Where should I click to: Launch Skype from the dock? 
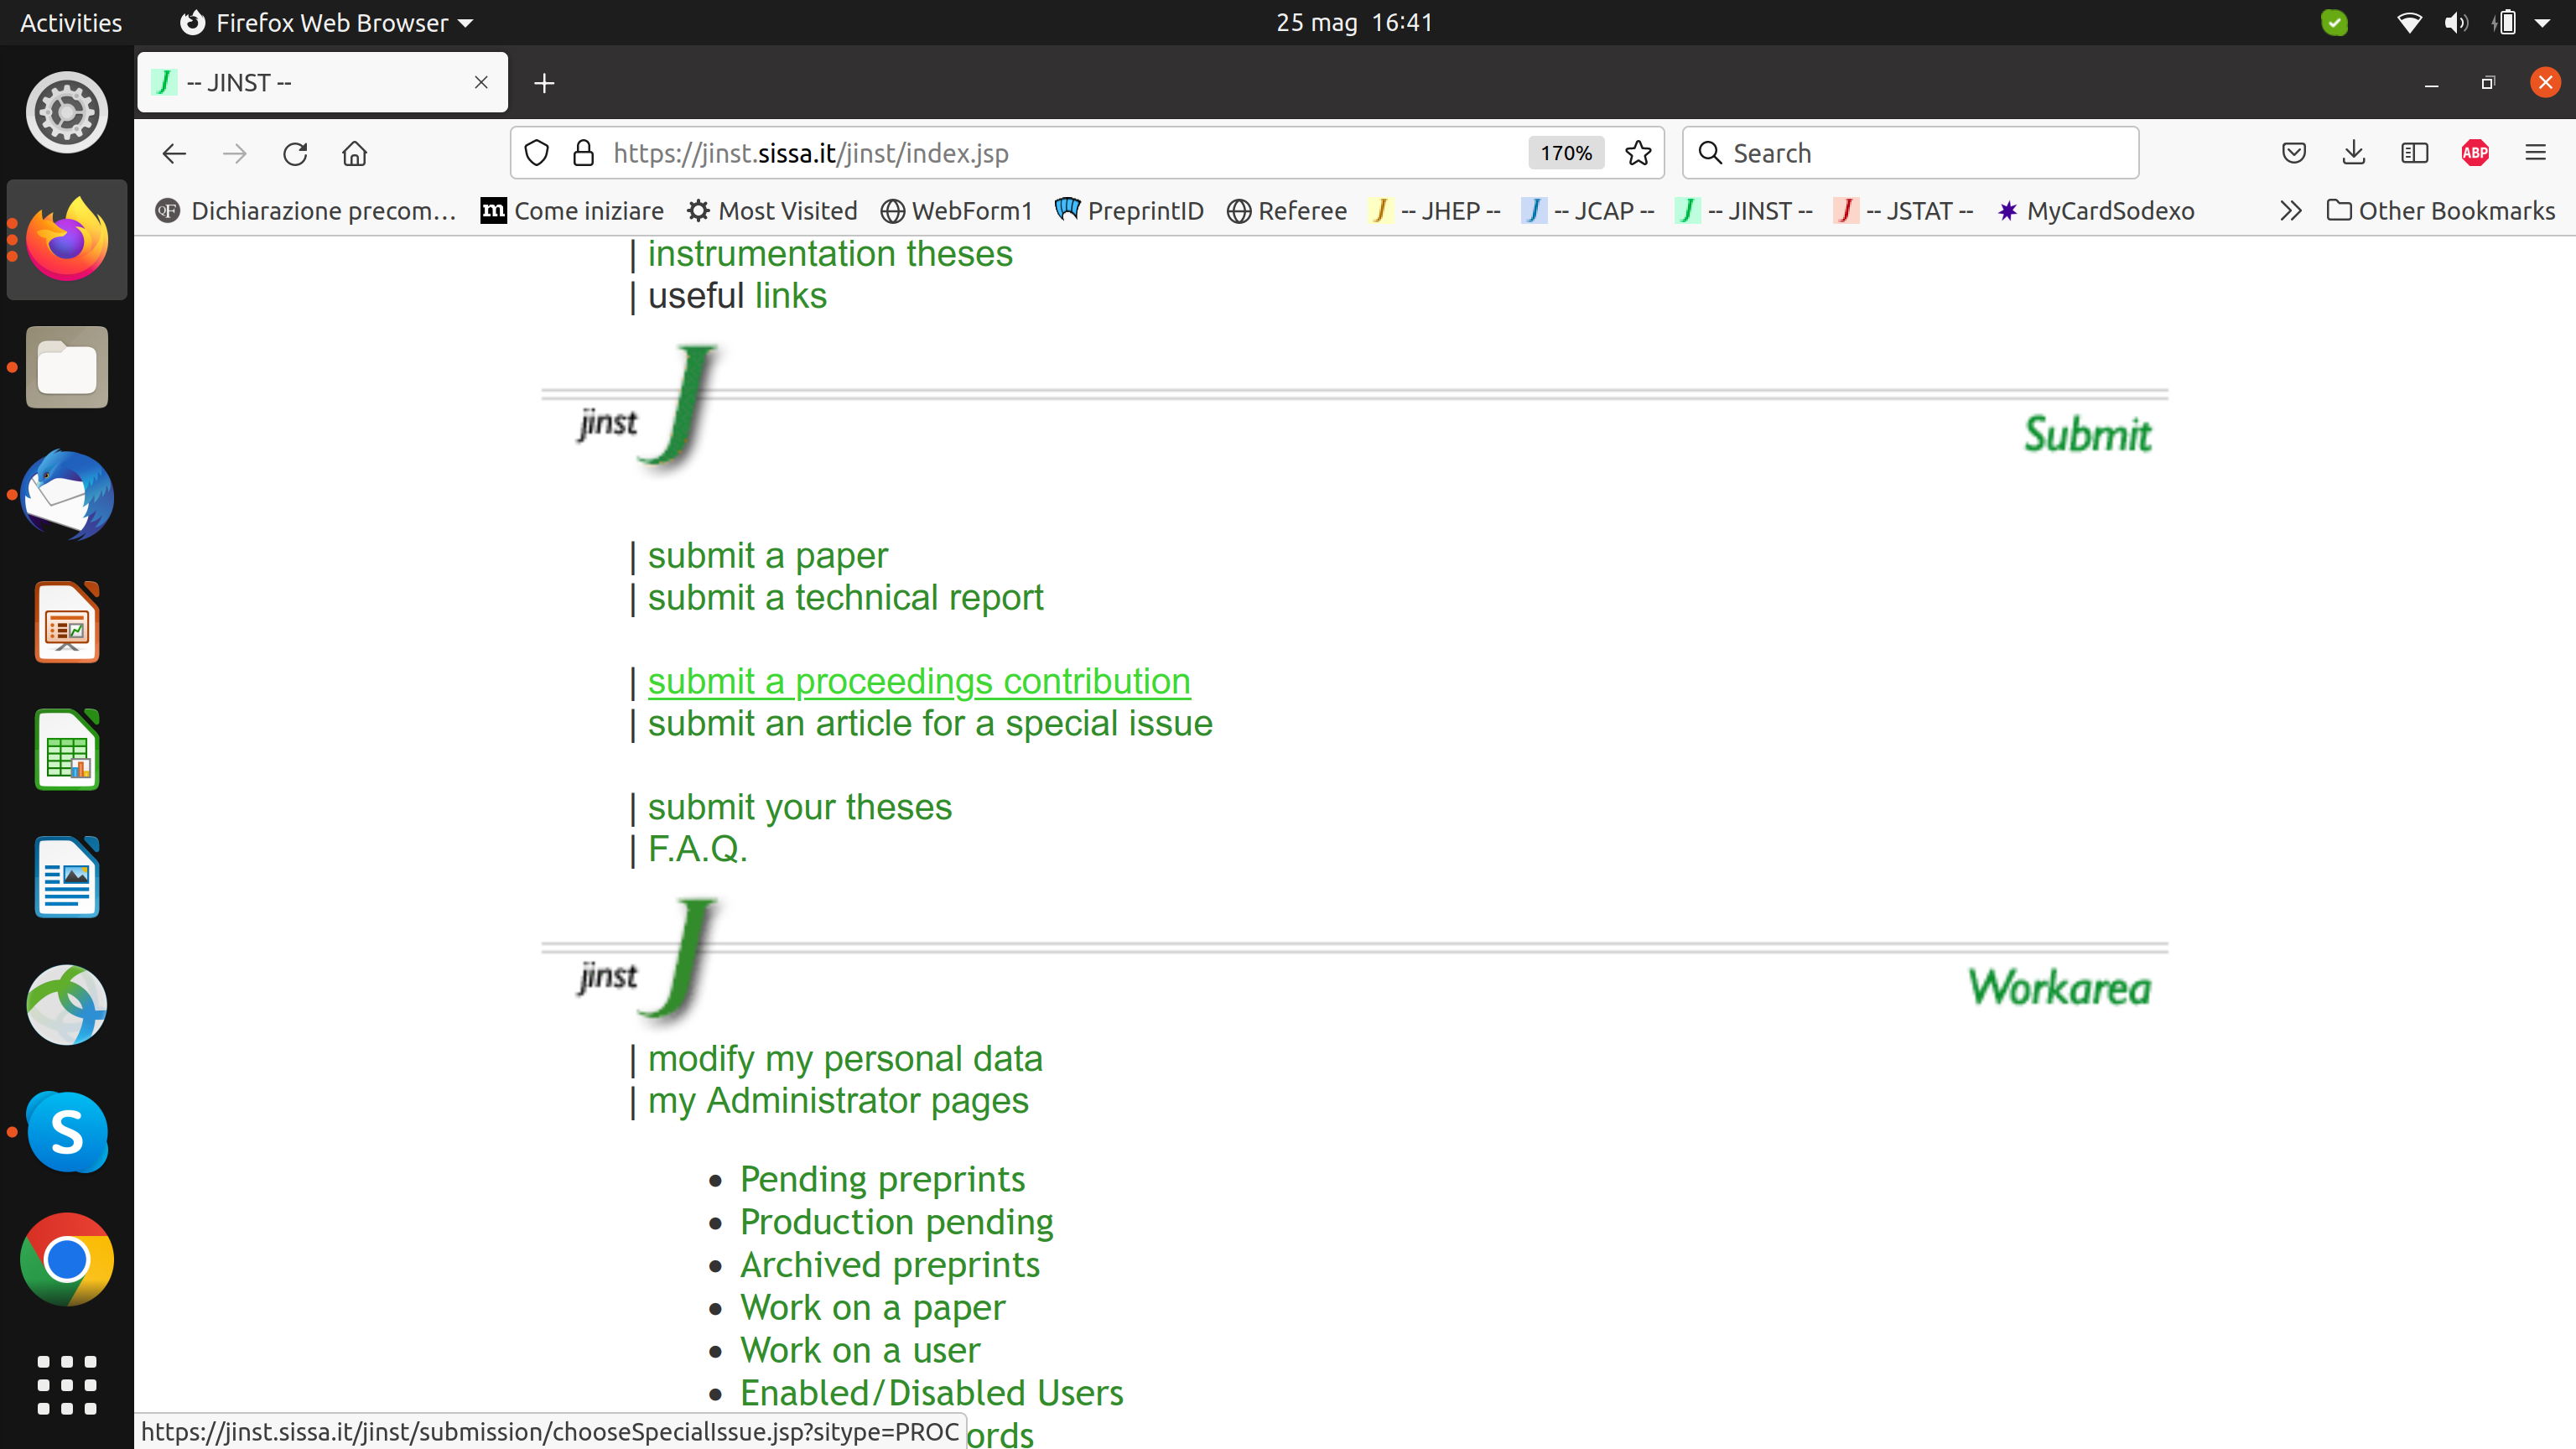pyautogui.click(x=67, y=1132)
